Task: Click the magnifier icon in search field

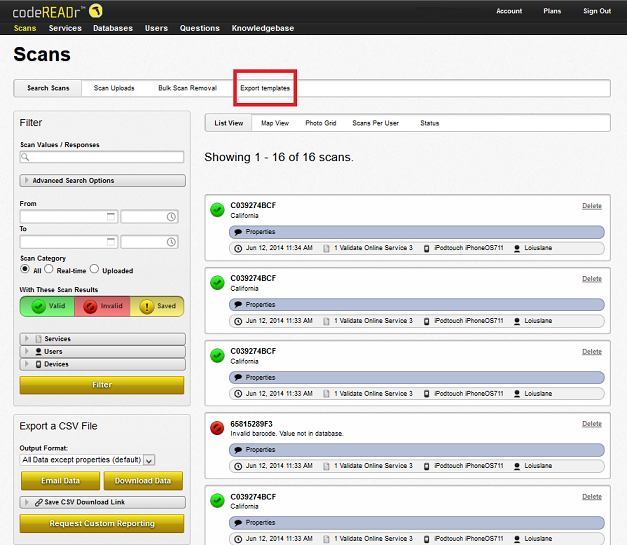Action: click(x=25, y=157)
